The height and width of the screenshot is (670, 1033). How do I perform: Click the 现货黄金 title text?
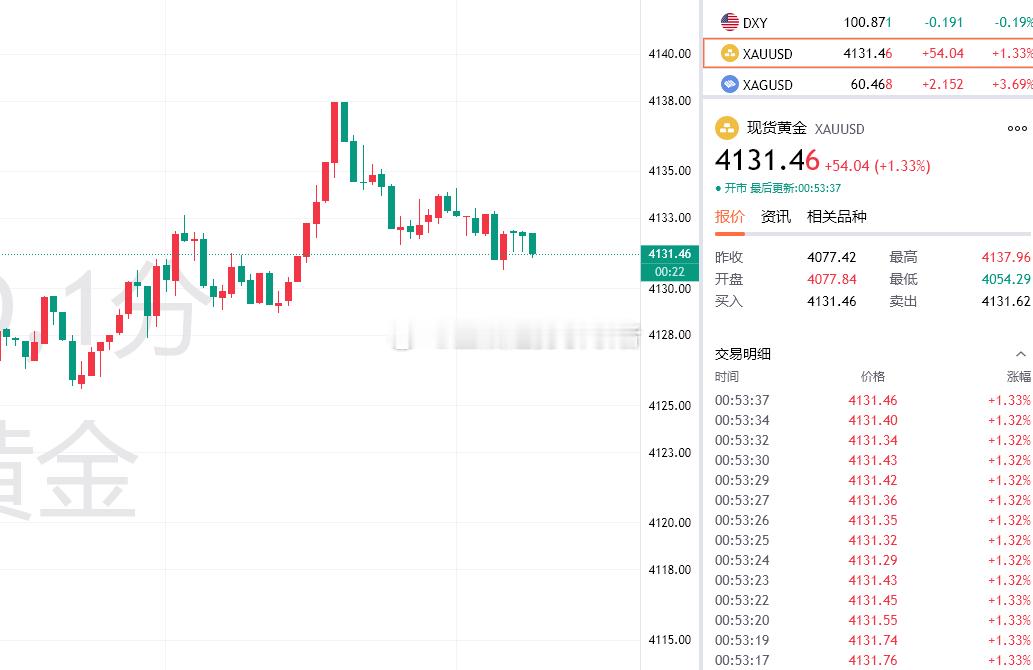tap(777, 128)
